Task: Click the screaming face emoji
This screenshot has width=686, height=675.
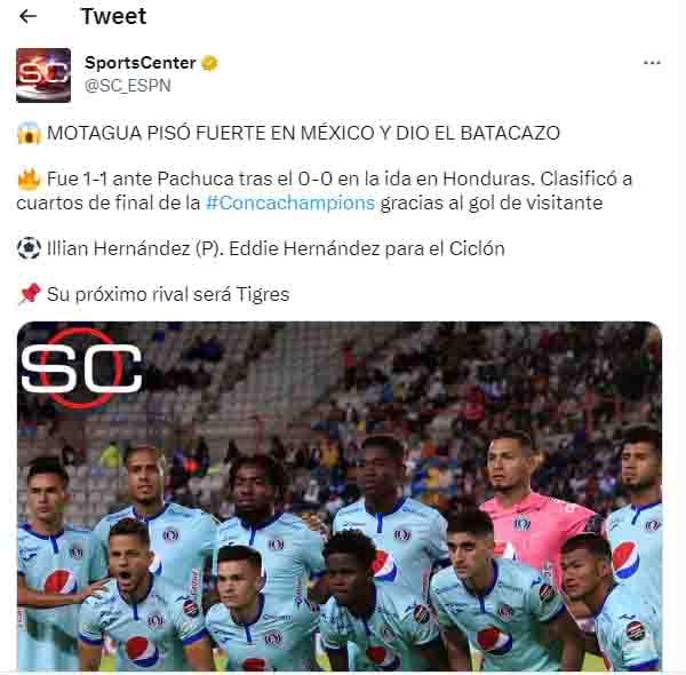Action: coord(29,133)
